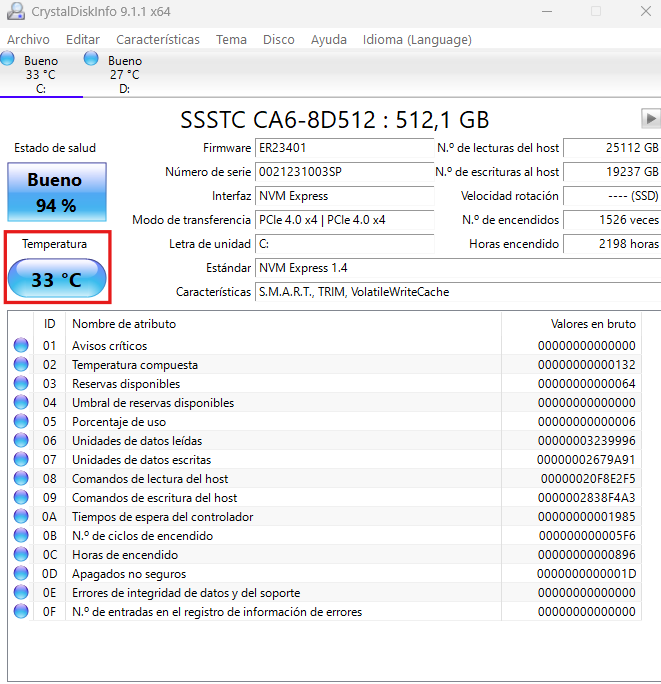The height and width of the screenshot is (684, 661).
Task: Click the host reads value 25112 GB
Action: [612, 148]
